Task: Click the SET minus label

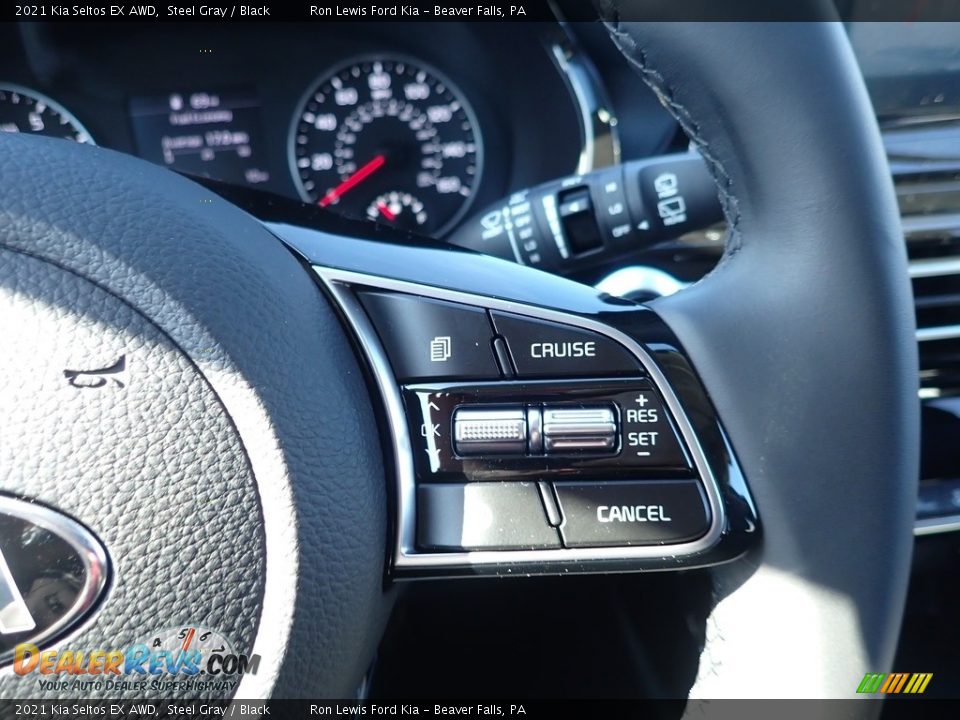Action: click(x=643, y=443)
